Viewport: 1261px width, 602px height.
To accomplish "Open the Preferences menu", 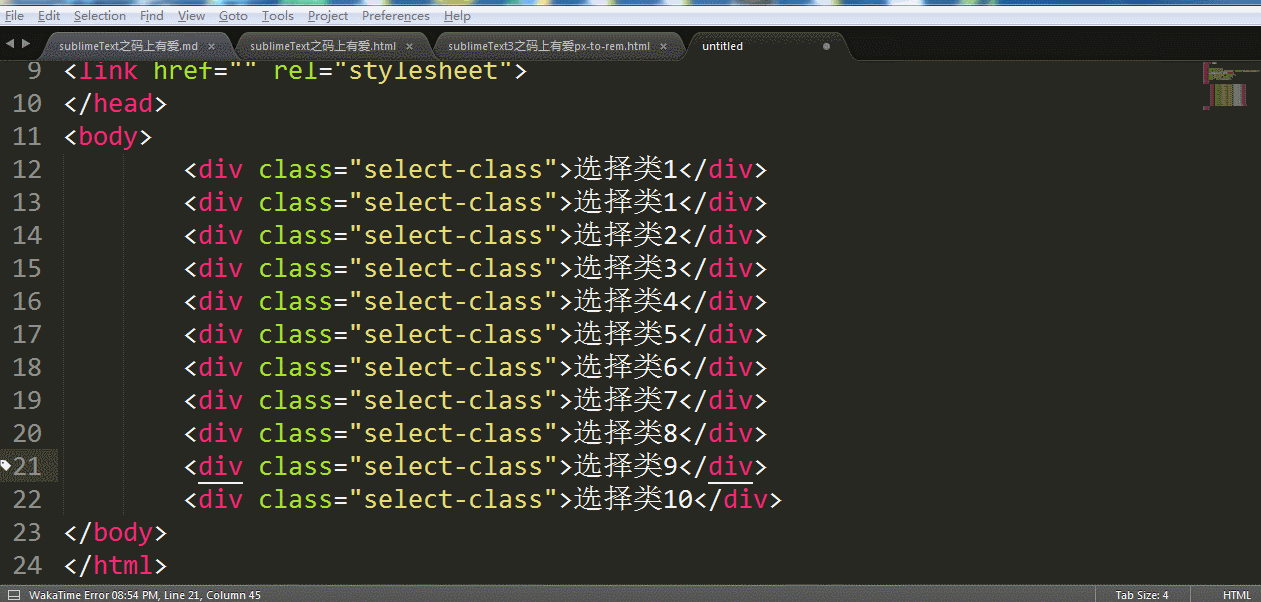I will (x=396, y=16).
